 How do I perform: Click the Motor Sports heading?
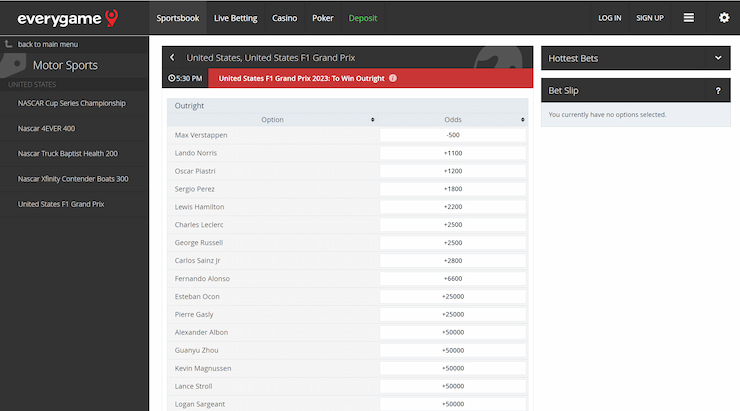[x=65, y=65]
